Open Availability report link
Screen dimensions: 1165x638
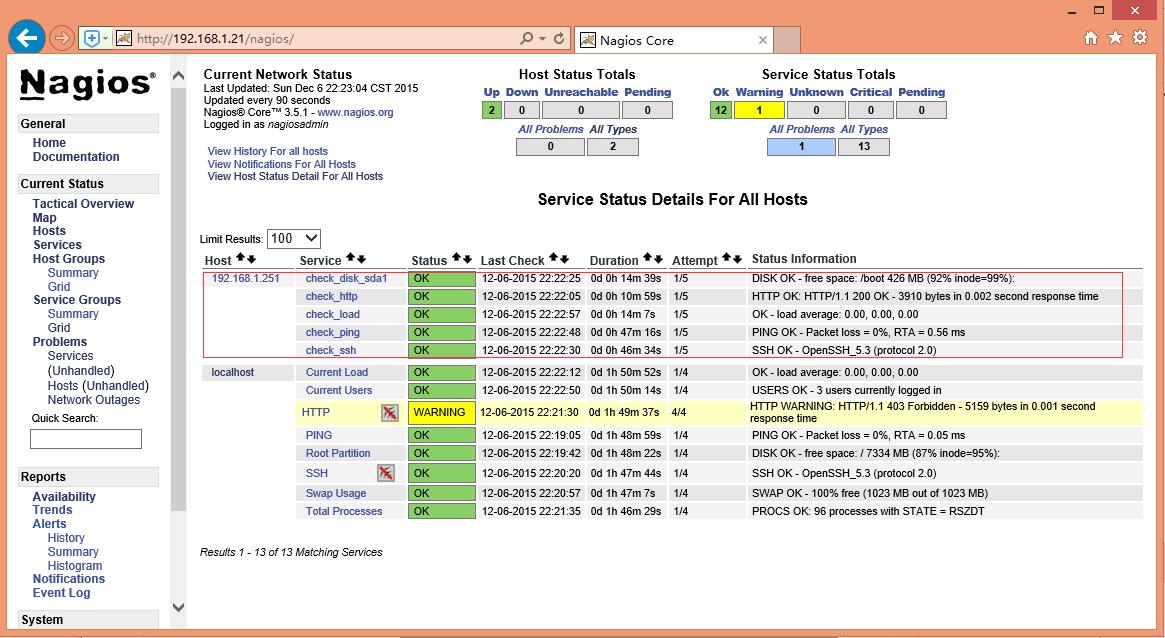pos(64,497)
